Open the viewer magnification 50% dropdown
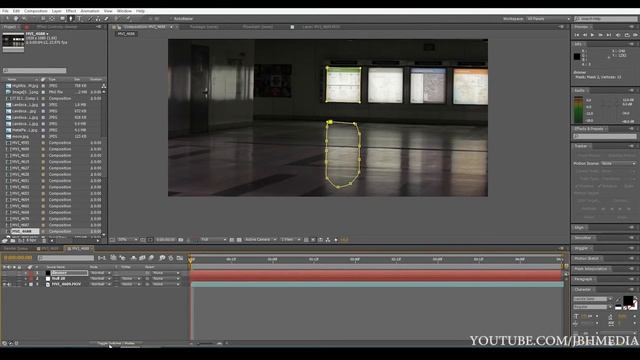640x360 pixels. tap(127, 240)
